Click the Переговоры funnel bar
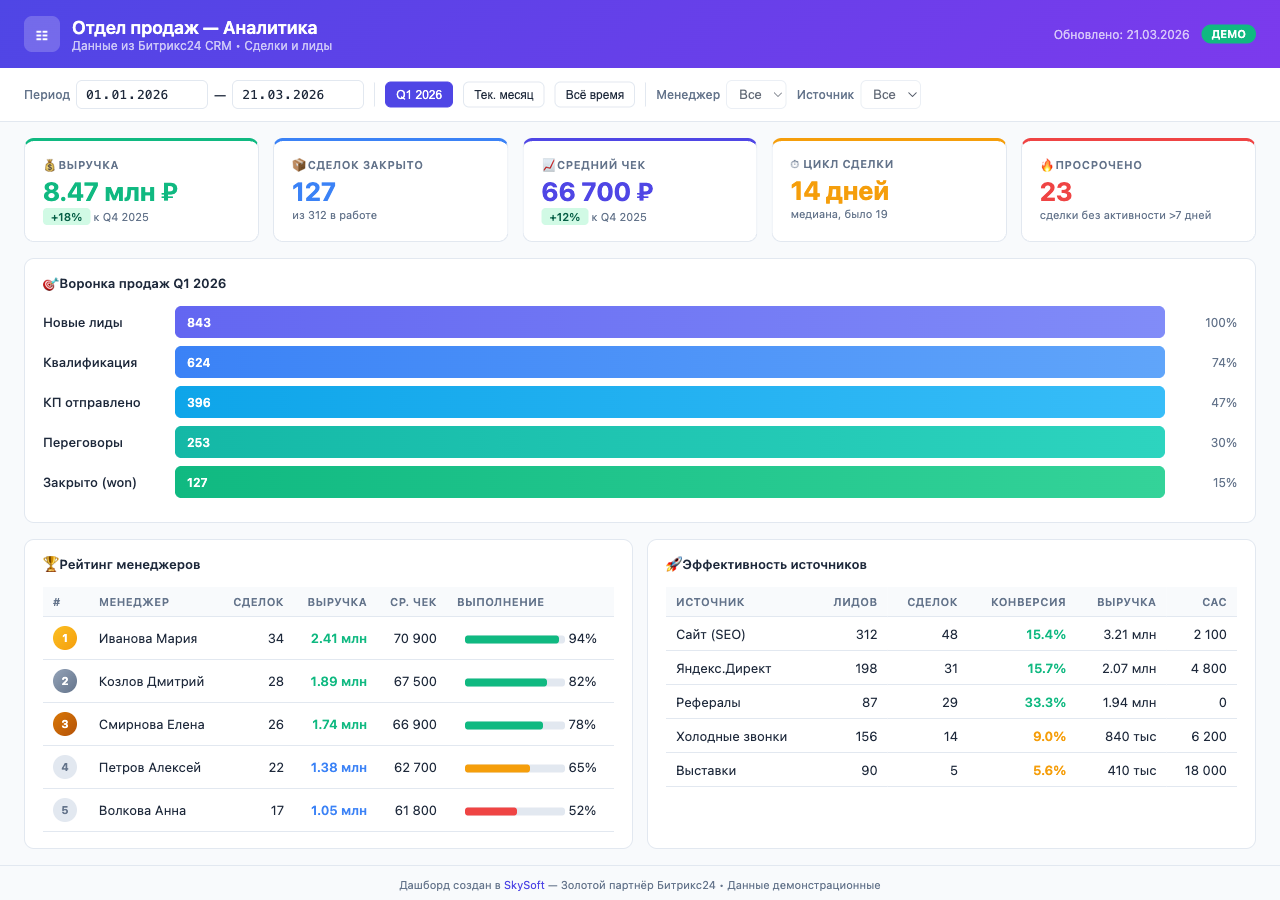Screen dimensions: 1280x900 pyautogui.click(x=670, y=442)
